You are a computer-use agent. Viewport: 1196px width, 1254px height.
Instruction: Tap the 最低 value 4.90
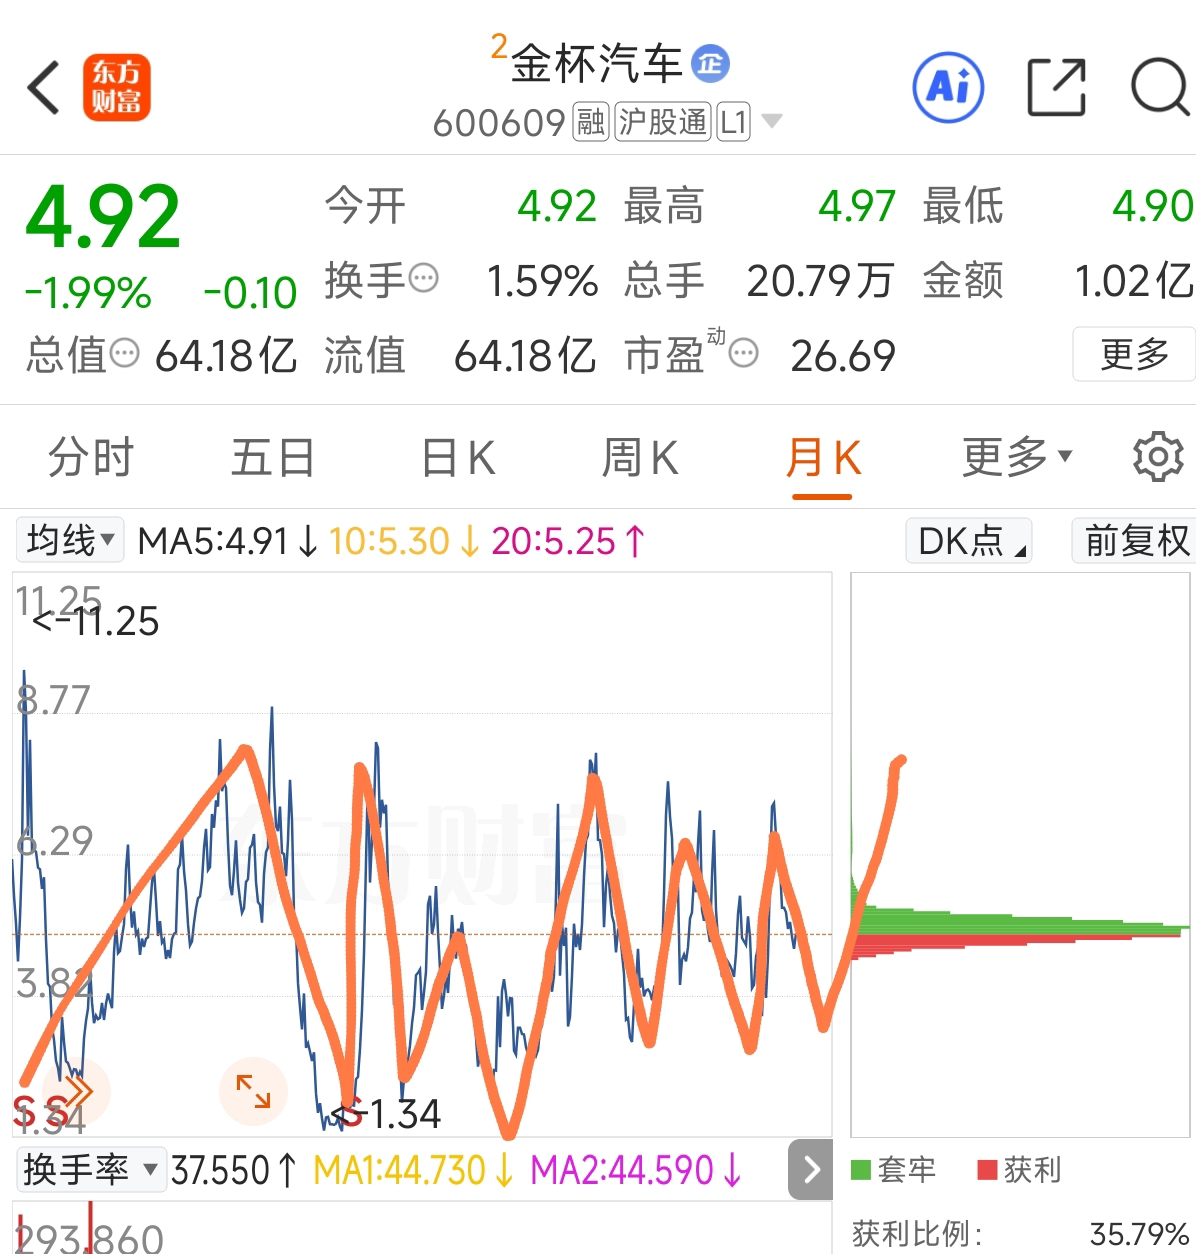point(1153,206)
